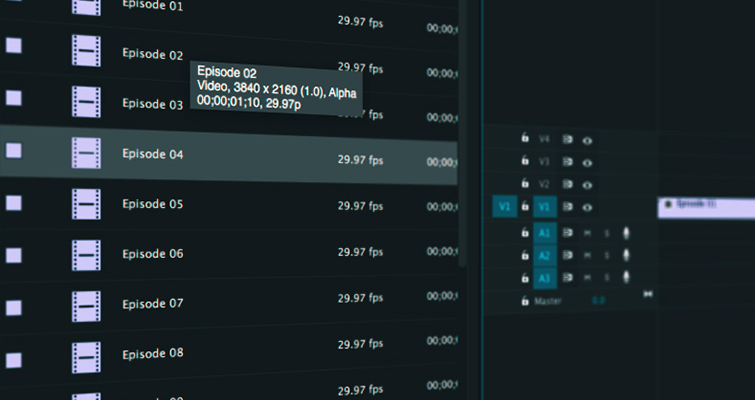Mute audio track A2
Viewport: 755px width, 400px height.
coord(587,255)
